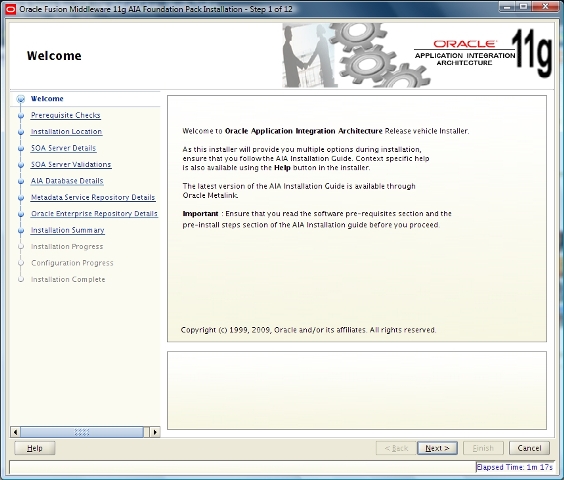Click the bullet icon beside AIA Database Details
Image resolution: width=564 pixels, height=480 pixels.
click(x=21, y=181)
